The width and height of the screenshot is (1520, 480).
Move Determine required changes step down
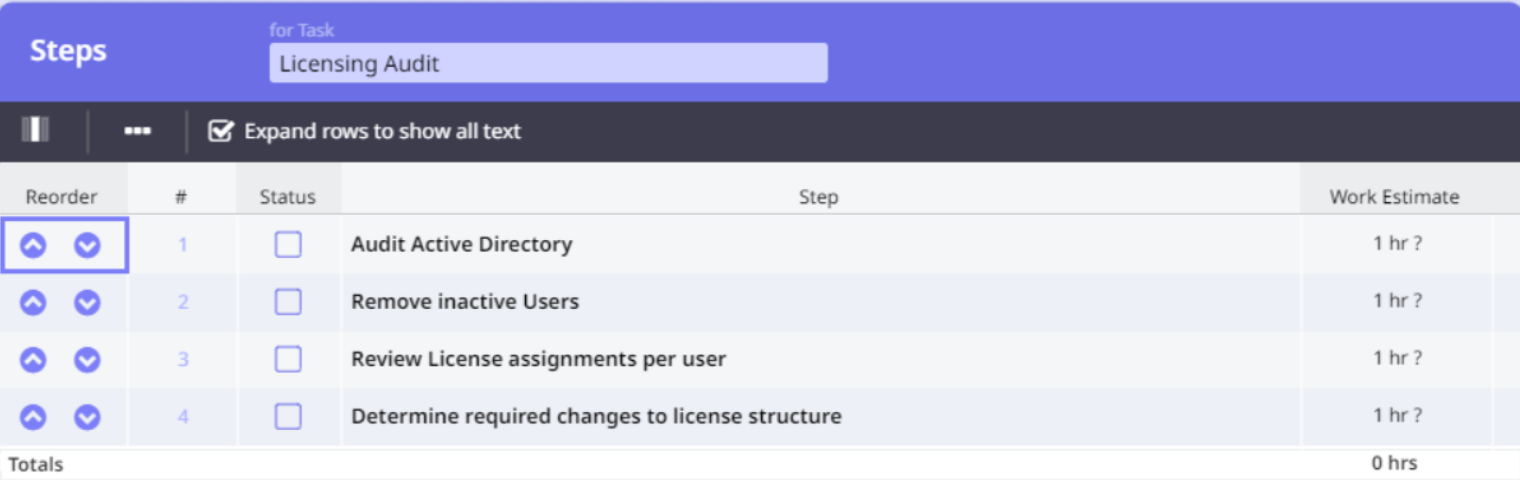pyautogui.click(x=88, y=417)
